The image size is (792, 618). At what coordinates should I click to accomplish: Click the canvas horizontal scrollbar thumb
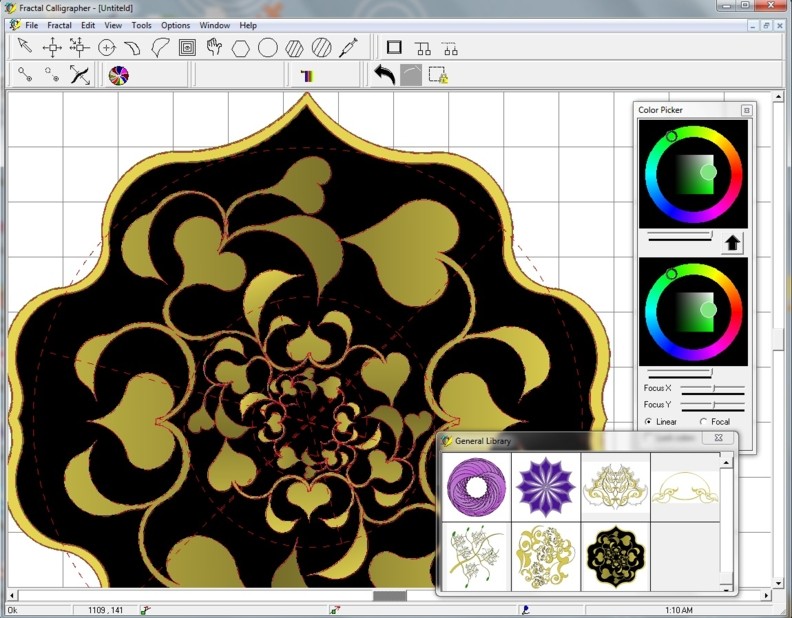pyautogui.click(x=389, y=596)
